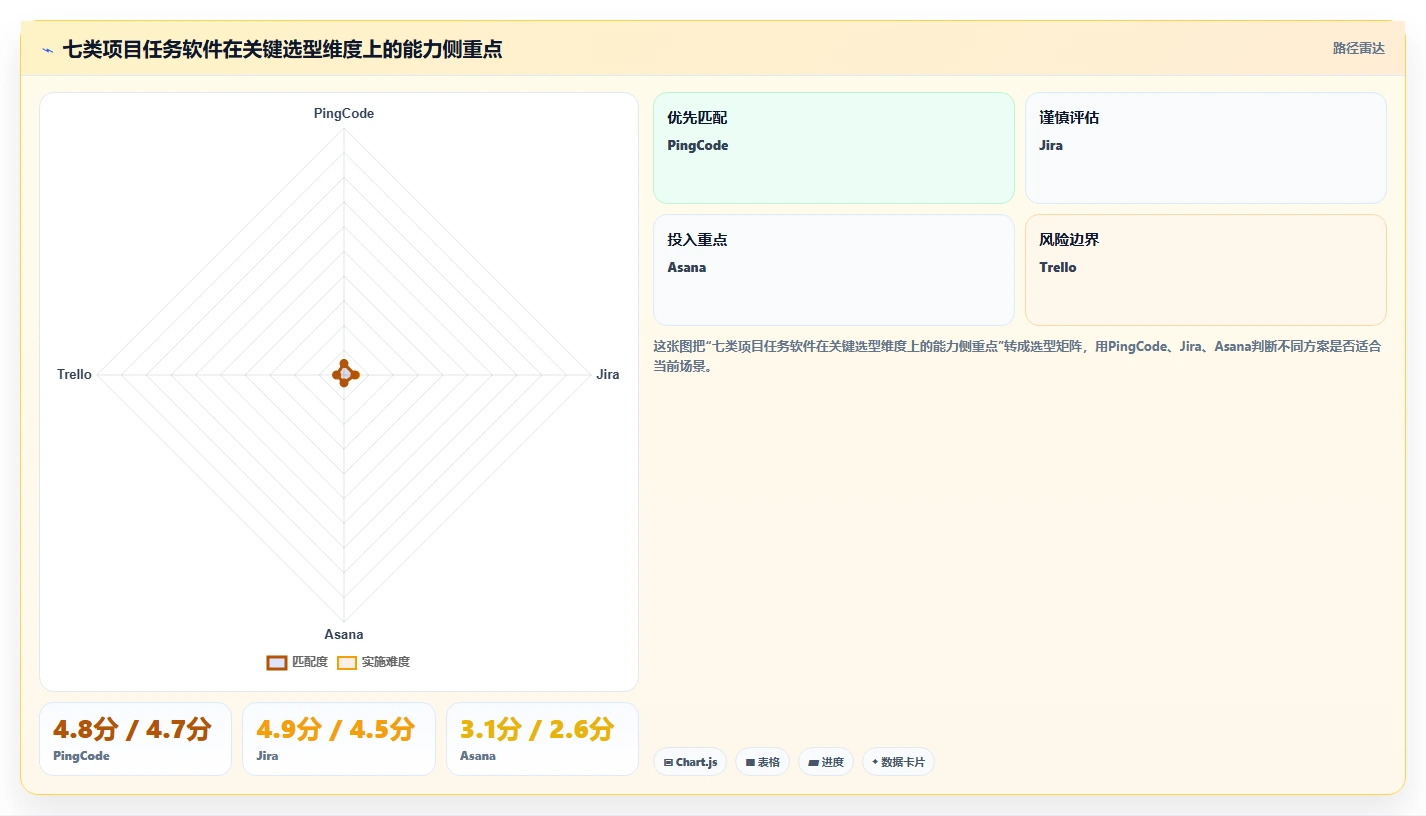Screen dimensions: 1426x816
Task: Click the PingCode axis label on radar
Action: pos(344,113)
